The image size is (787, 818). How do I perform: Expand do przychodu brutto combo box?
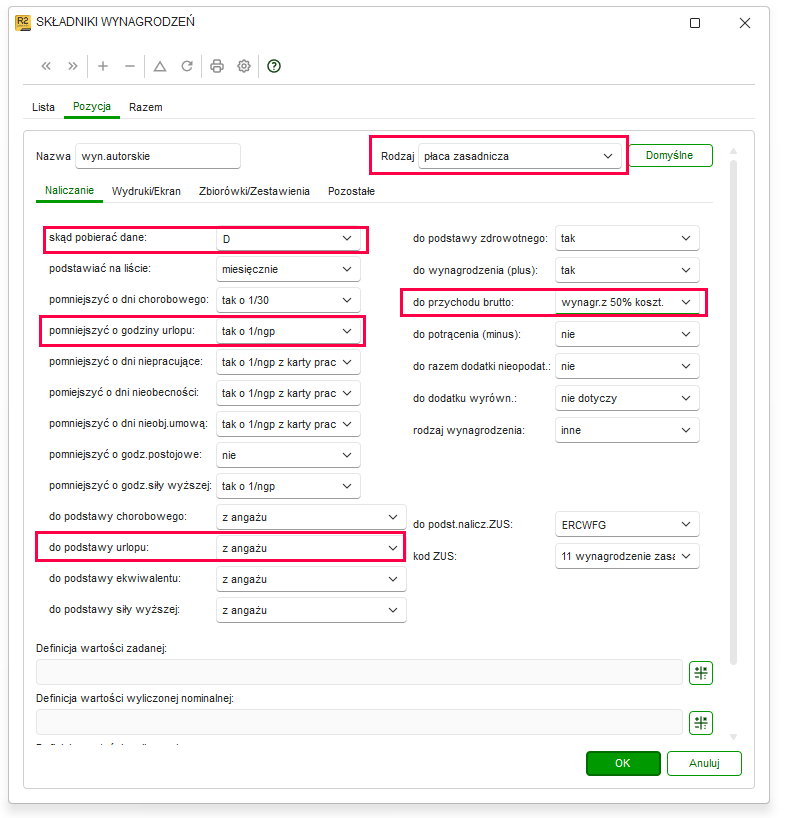(x=627, y=303)
